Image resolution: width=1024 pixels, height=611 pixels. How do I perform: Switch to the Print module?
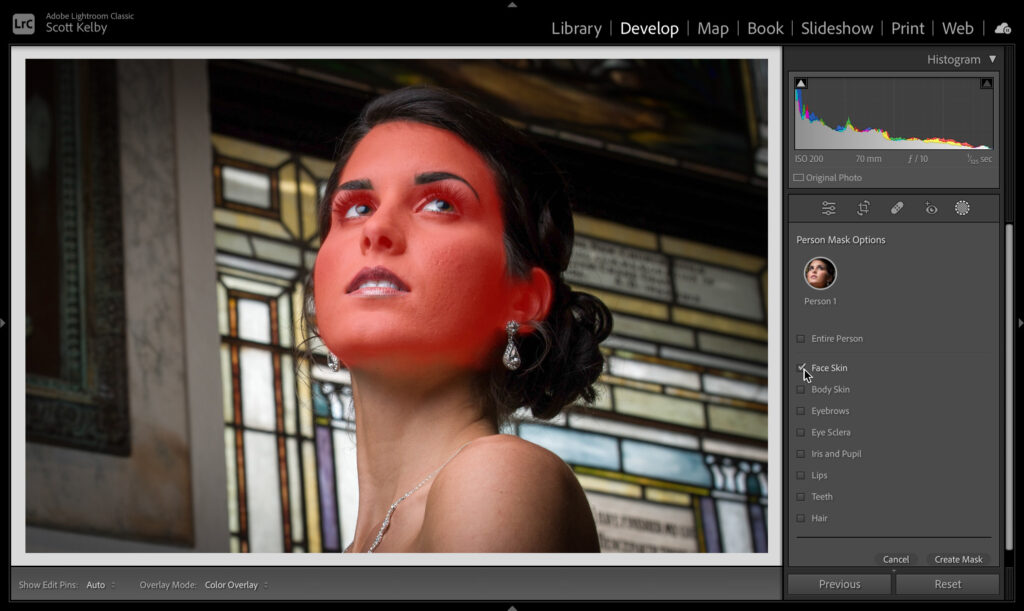[x=907, y=29]
